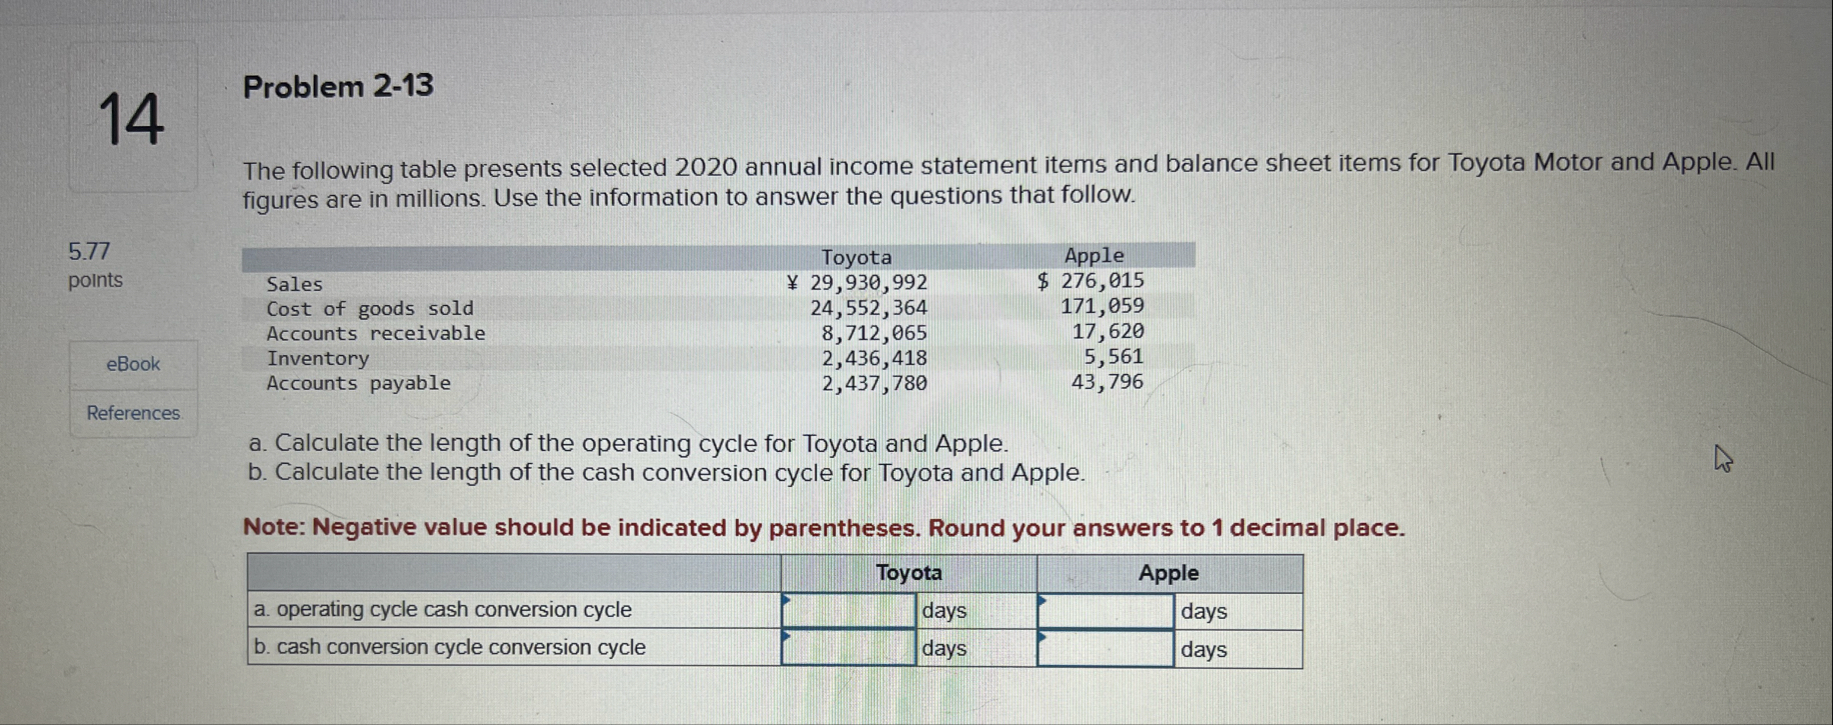The height and width of the screenshot is (725, 1833).
Task: Fill in Toyota operating cycle days field
Action: pyautogui.click(x=849, y=610)
